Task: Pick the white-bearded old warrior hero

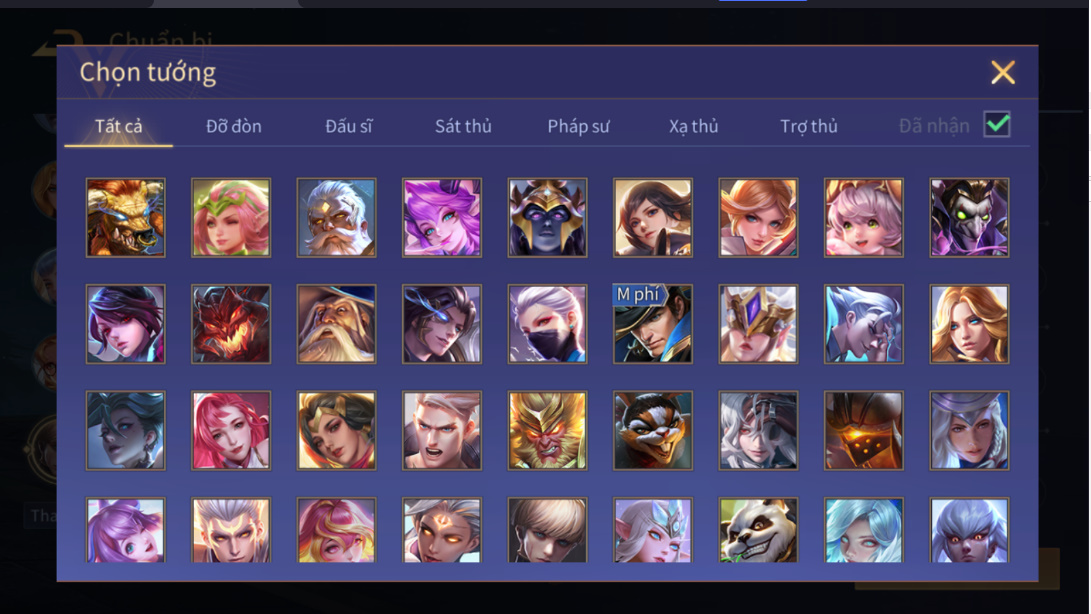Action: click(x=337, y=218)
